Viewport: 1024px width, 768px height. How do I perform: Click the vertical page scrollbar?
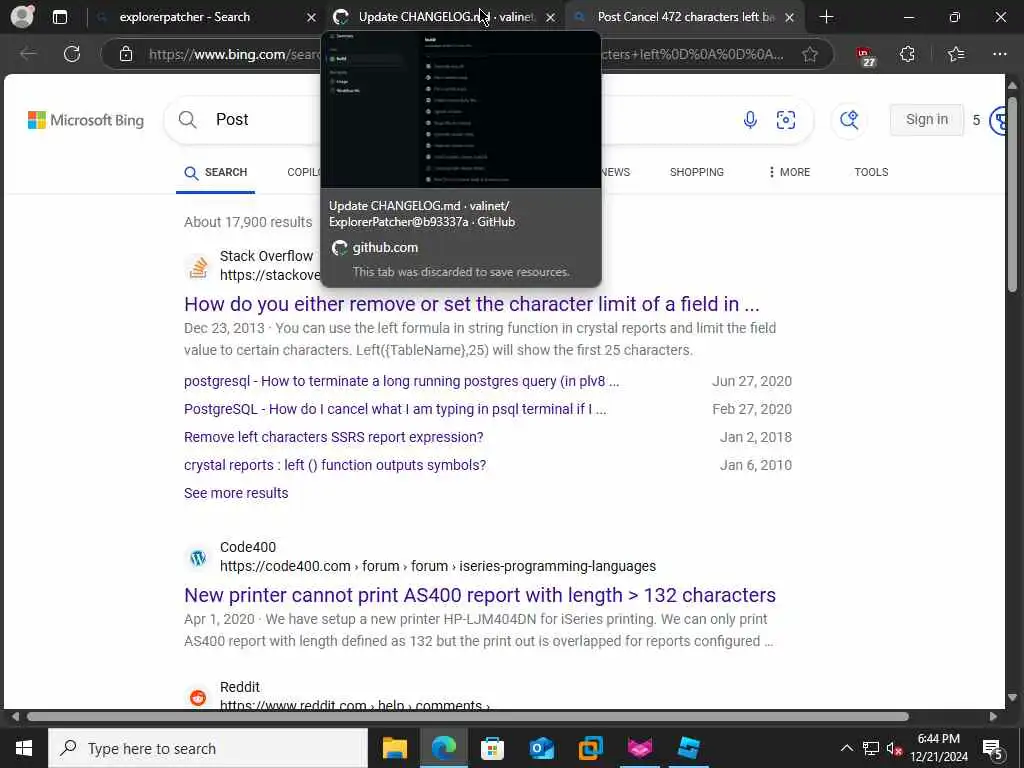1012,194
